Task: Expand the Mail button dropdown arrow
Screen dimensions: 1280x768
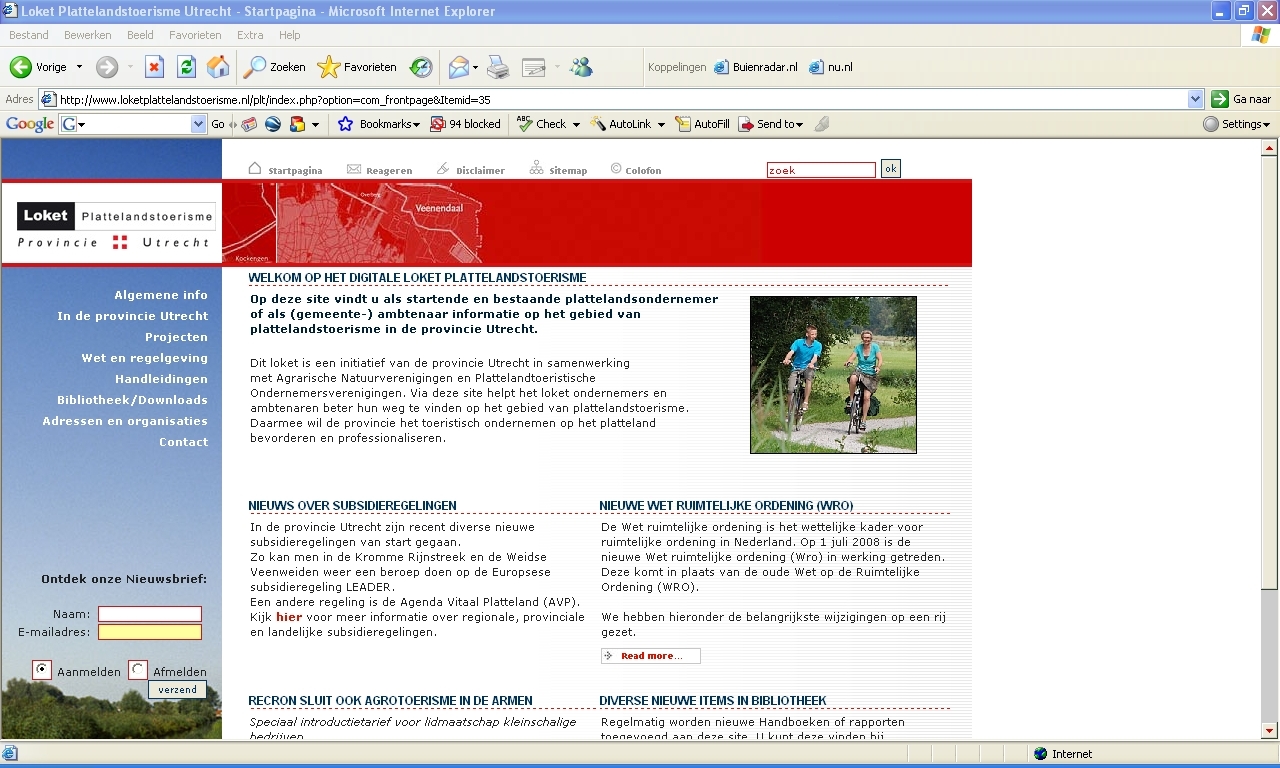Action: click(x=476, y=67)
